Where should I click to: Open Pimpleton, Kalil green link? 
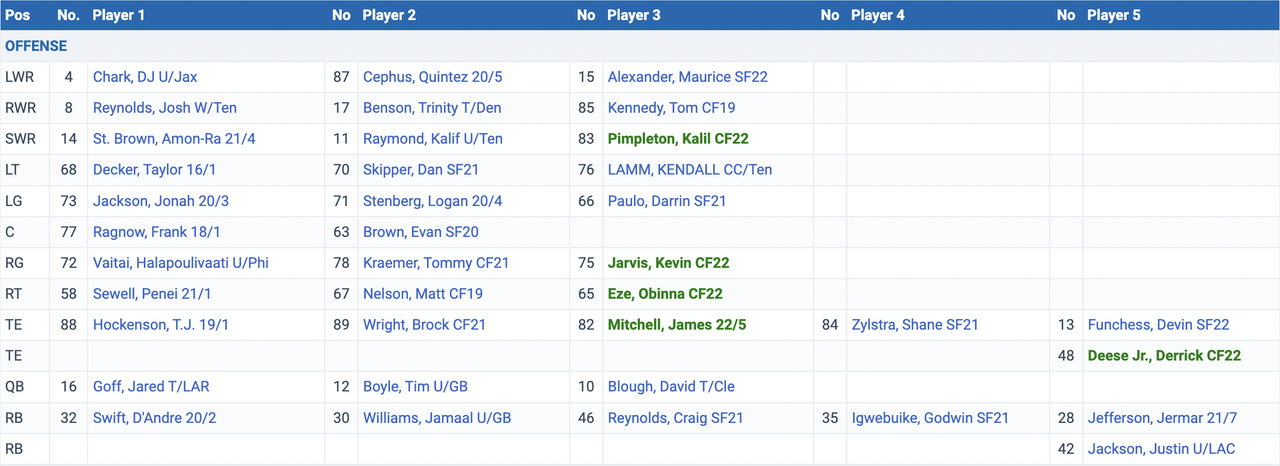point(677,139)
